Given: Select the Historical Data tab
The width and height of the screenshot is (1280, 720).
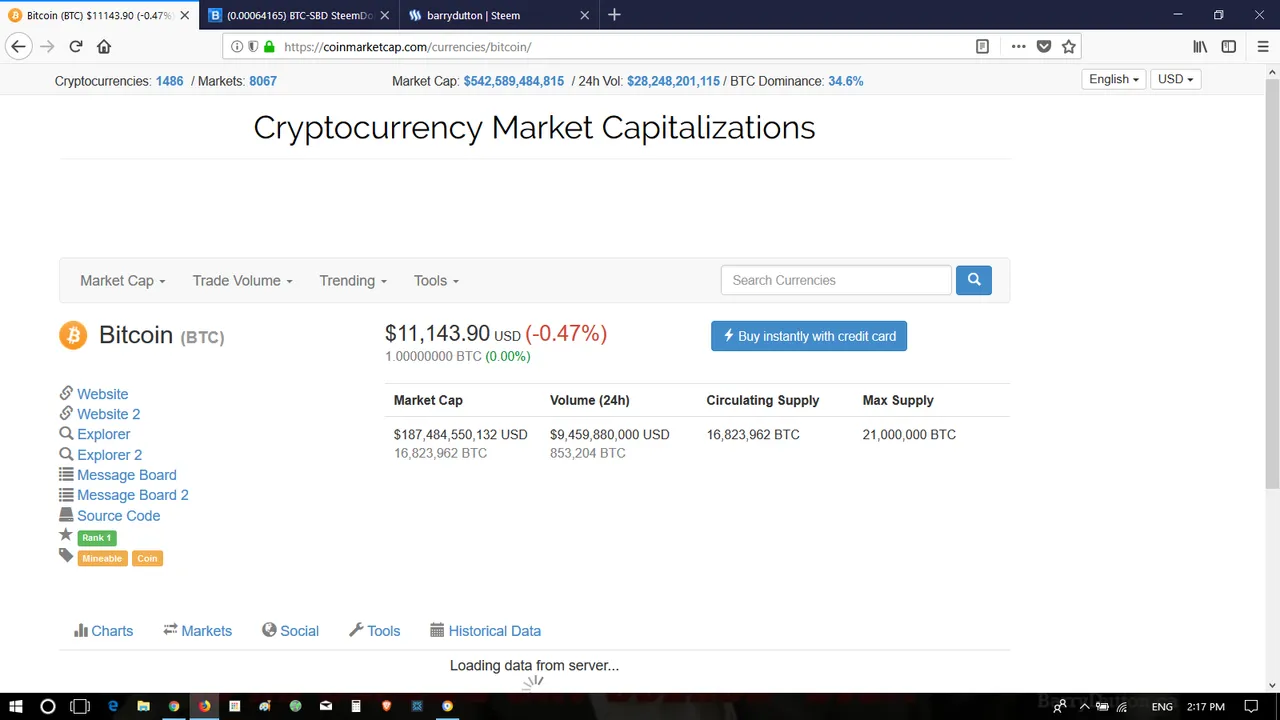Looking at the screenshot, I should 485,631.
